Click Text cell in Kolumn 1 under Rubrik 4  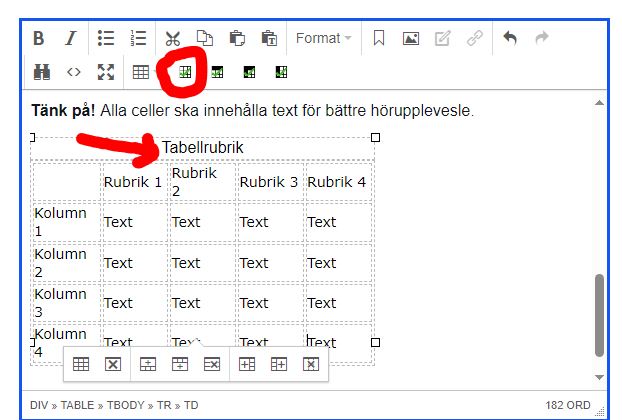338,222
